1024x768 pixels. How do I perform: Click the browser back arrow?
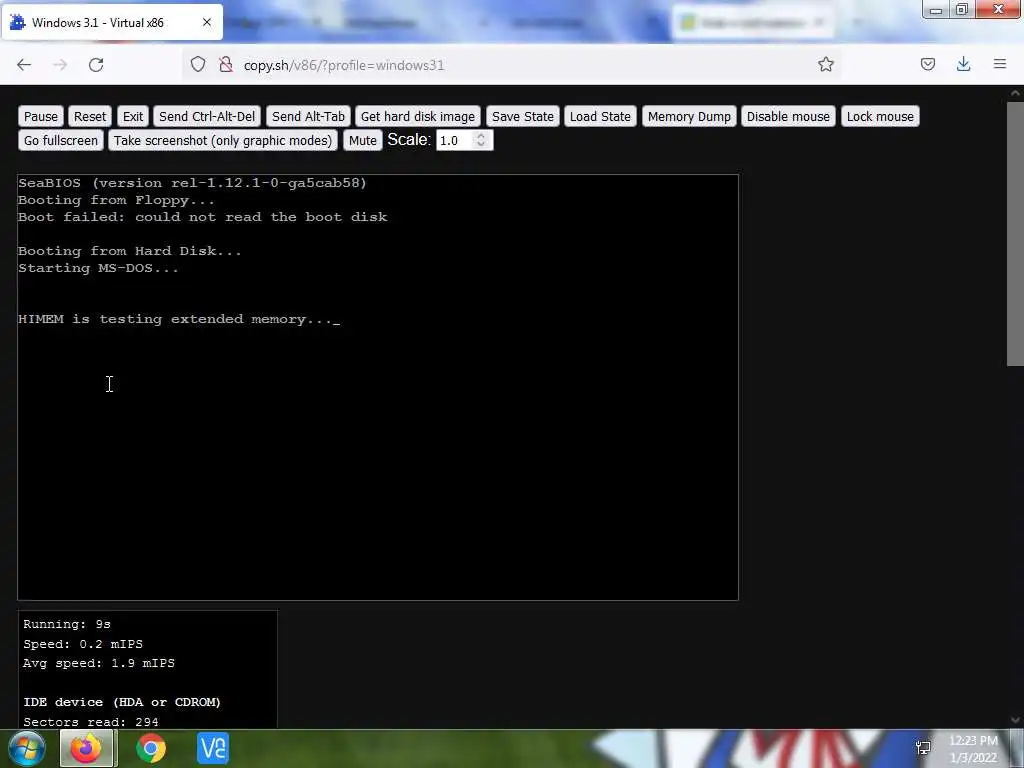[24, 65]
